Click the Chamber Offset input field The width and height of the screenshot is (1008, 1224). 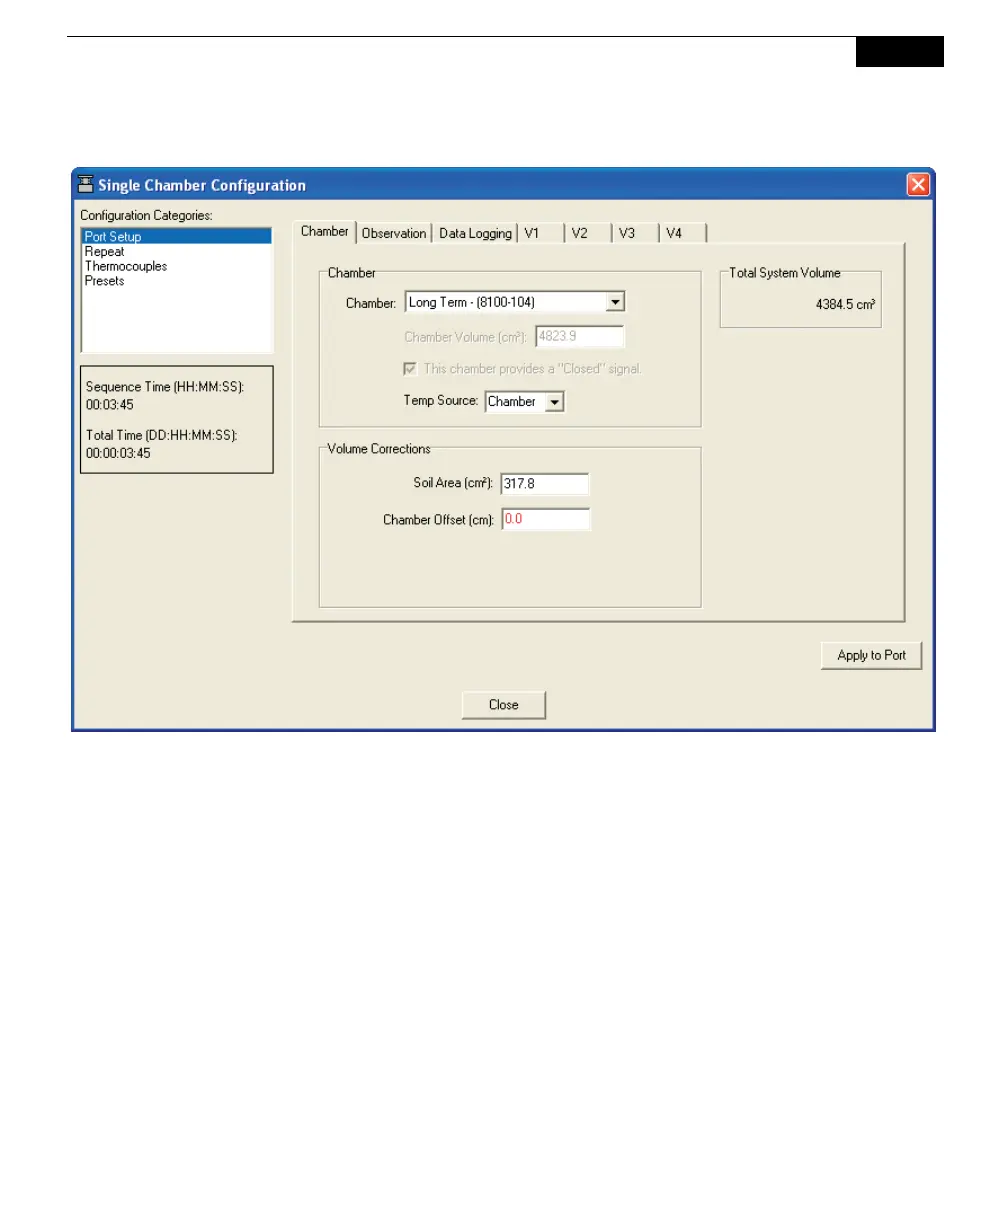[x=545, y=520]
